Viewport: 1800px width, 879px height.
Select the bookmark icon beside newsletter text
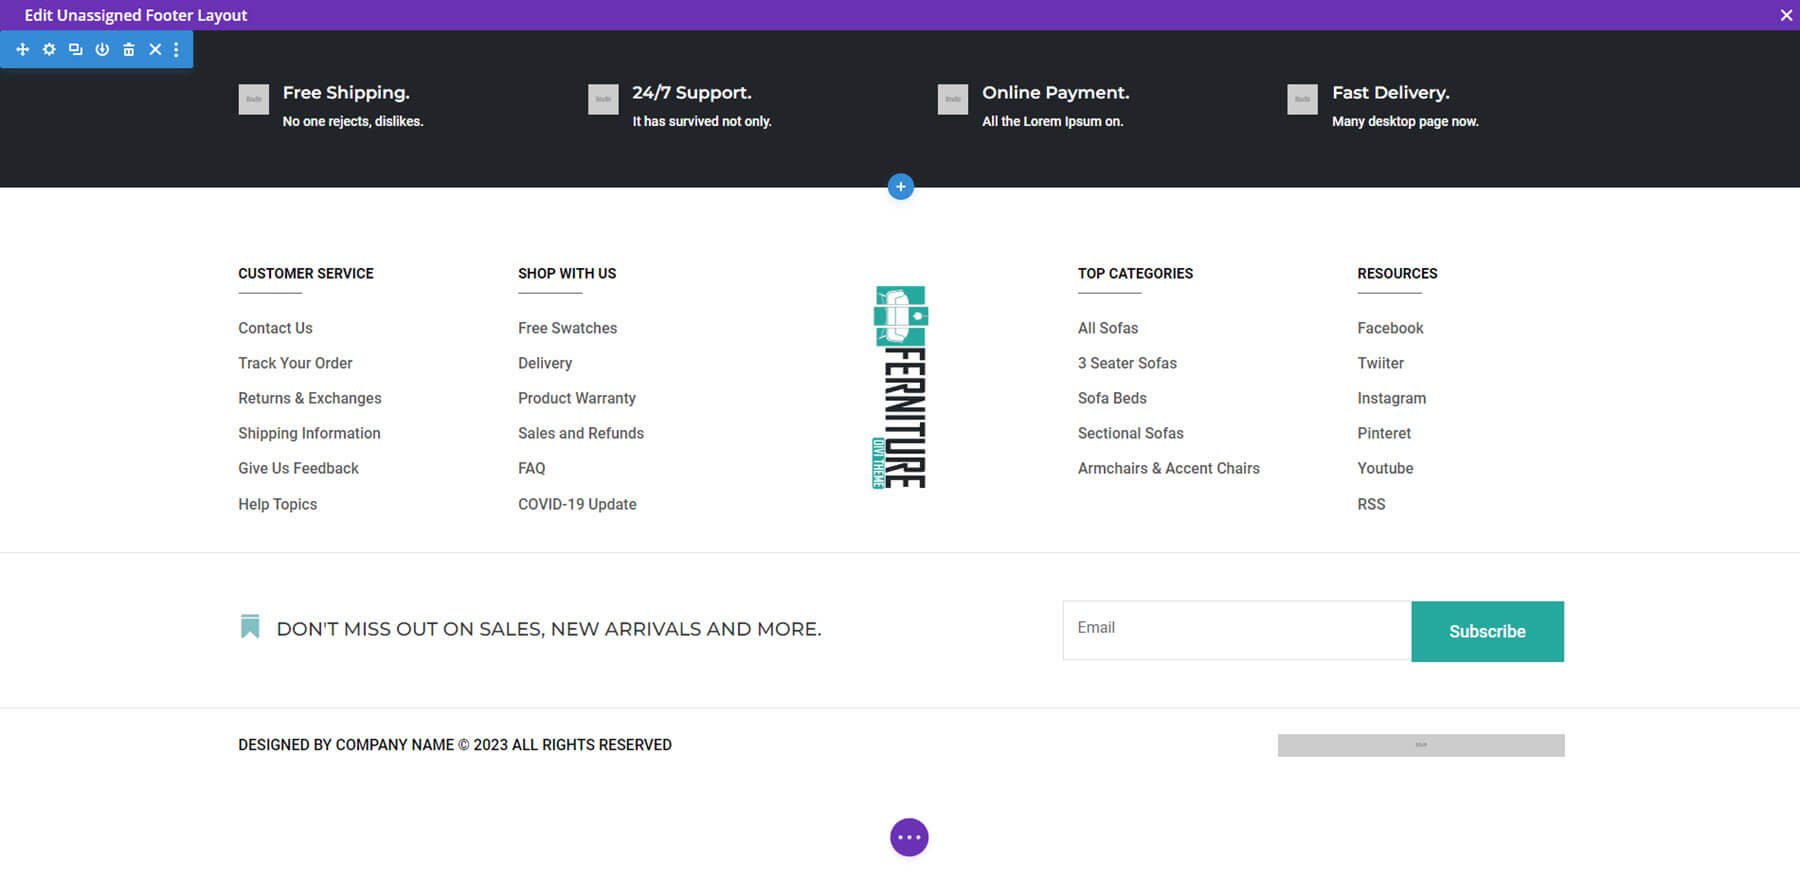click(x=250, y=627)
